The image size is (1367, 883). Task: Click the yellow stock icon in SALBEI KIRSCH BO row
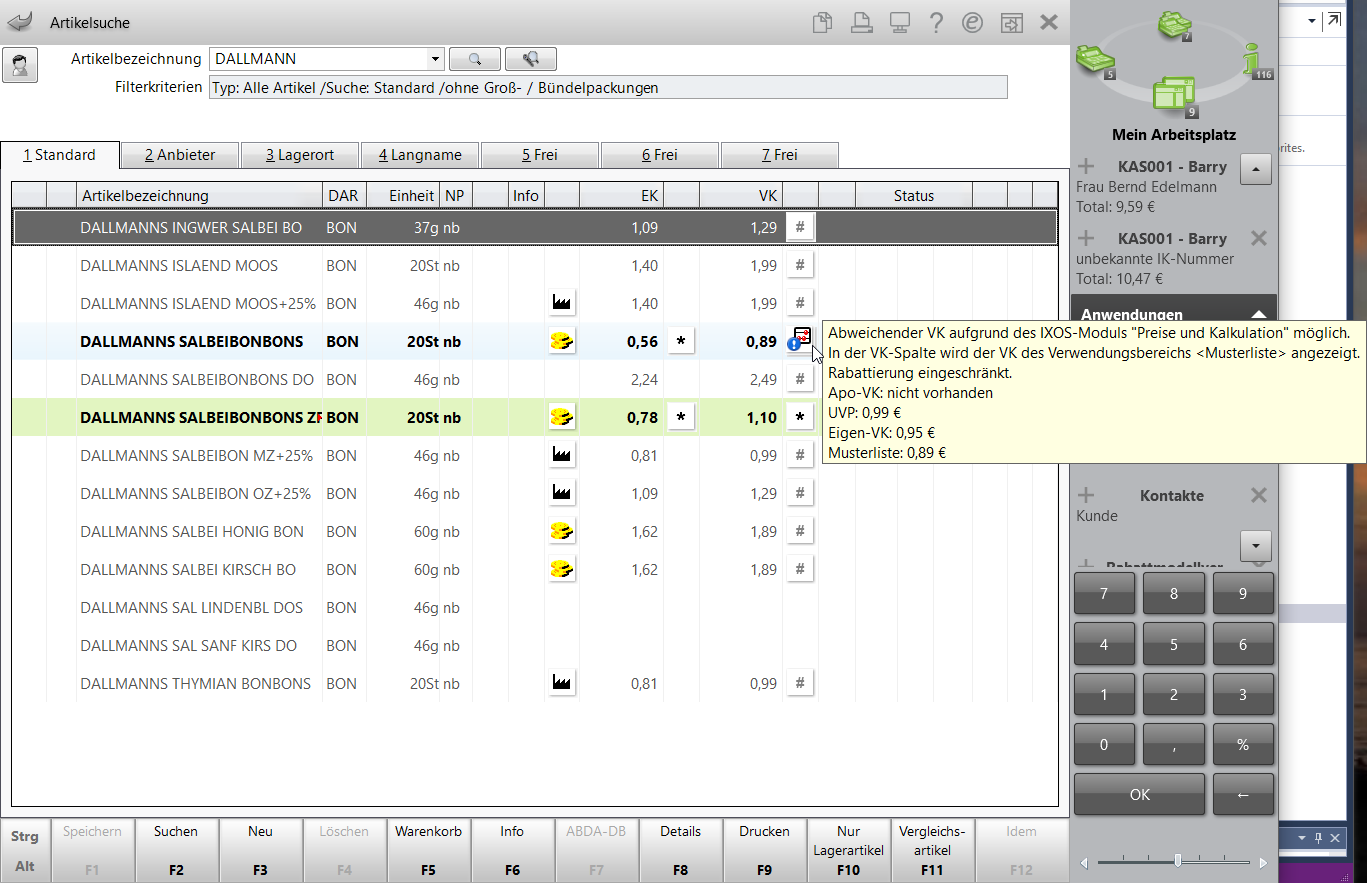click(x=562, y=569)
